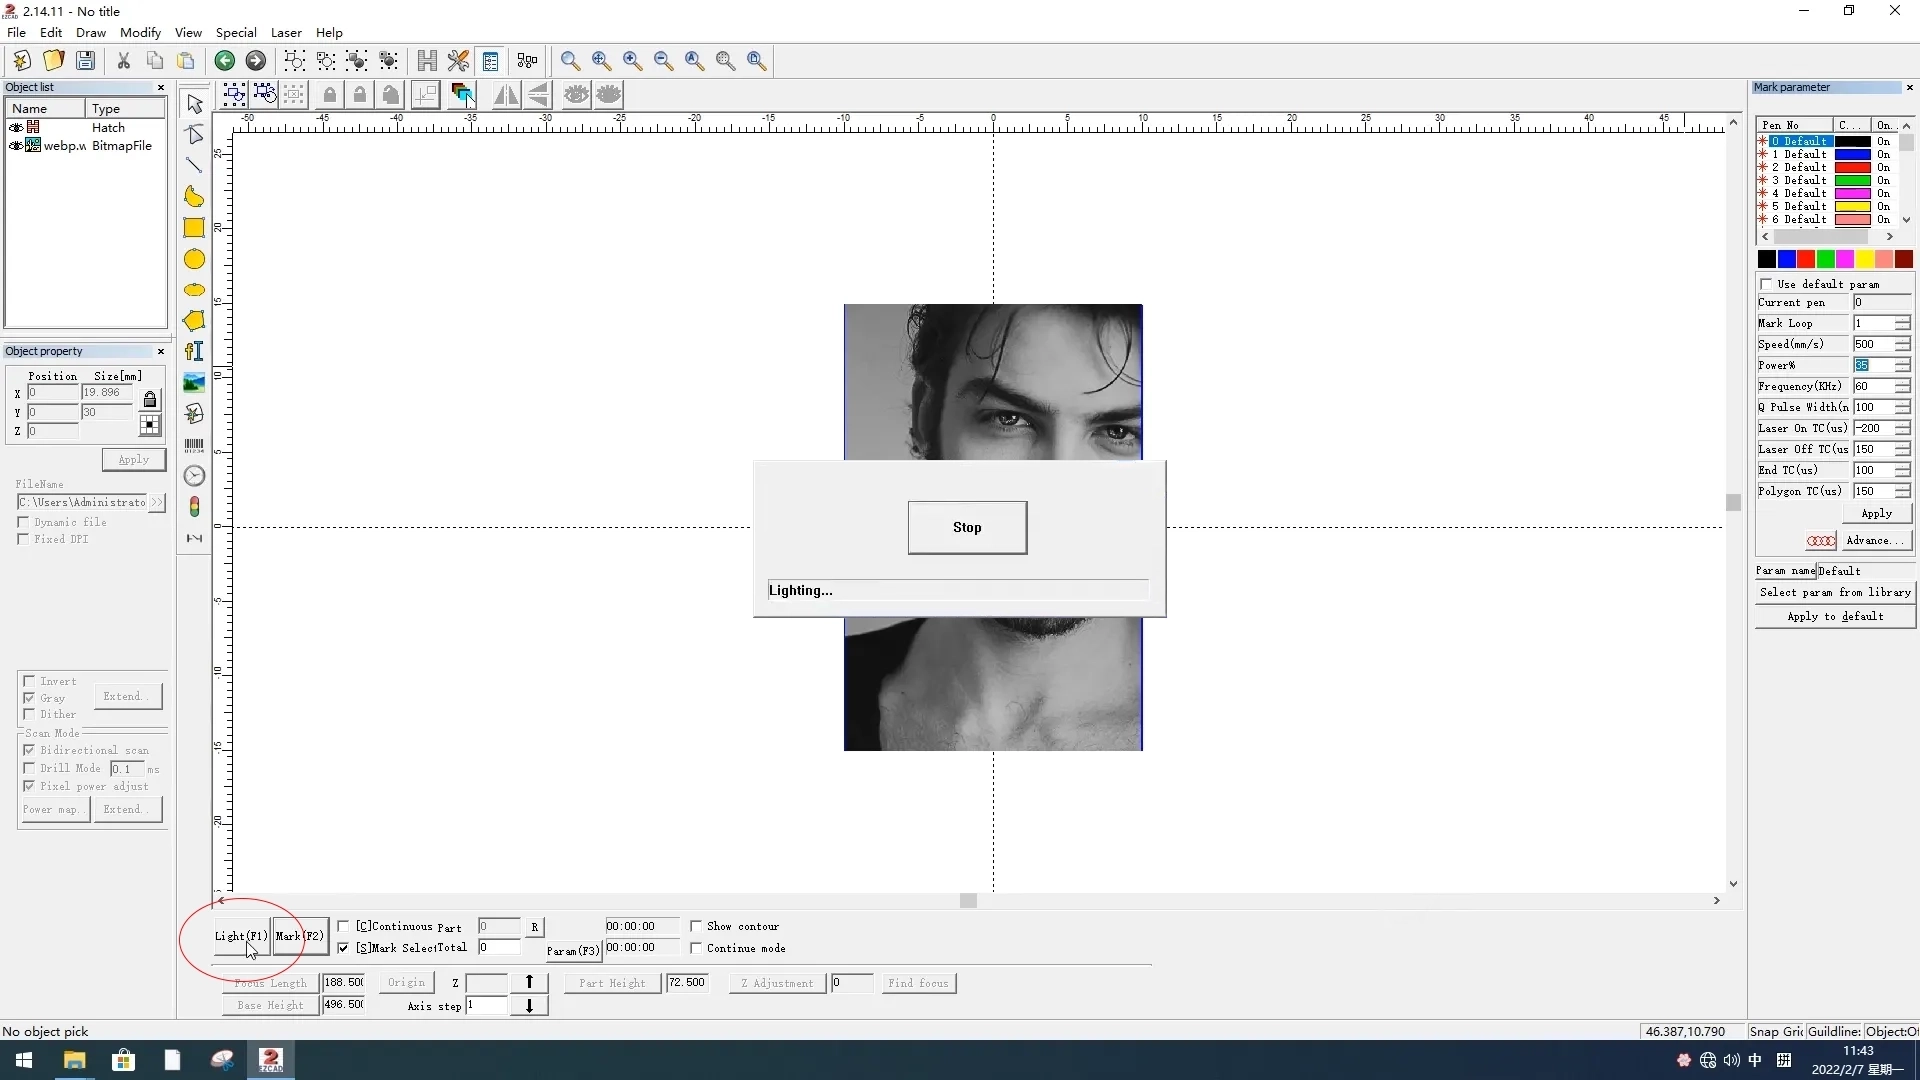Open the Draw menu
The image size is (1920, 1080).
point(90,33)
